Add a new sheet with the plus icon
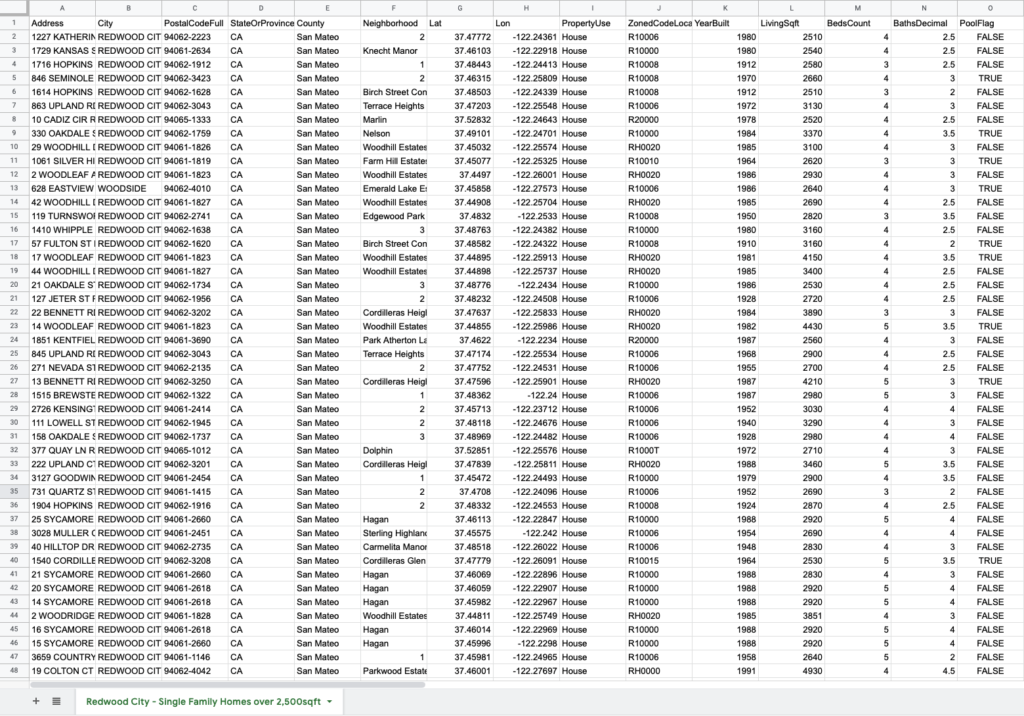This screenshot has height=716, width=1024. tap(36, 701)
